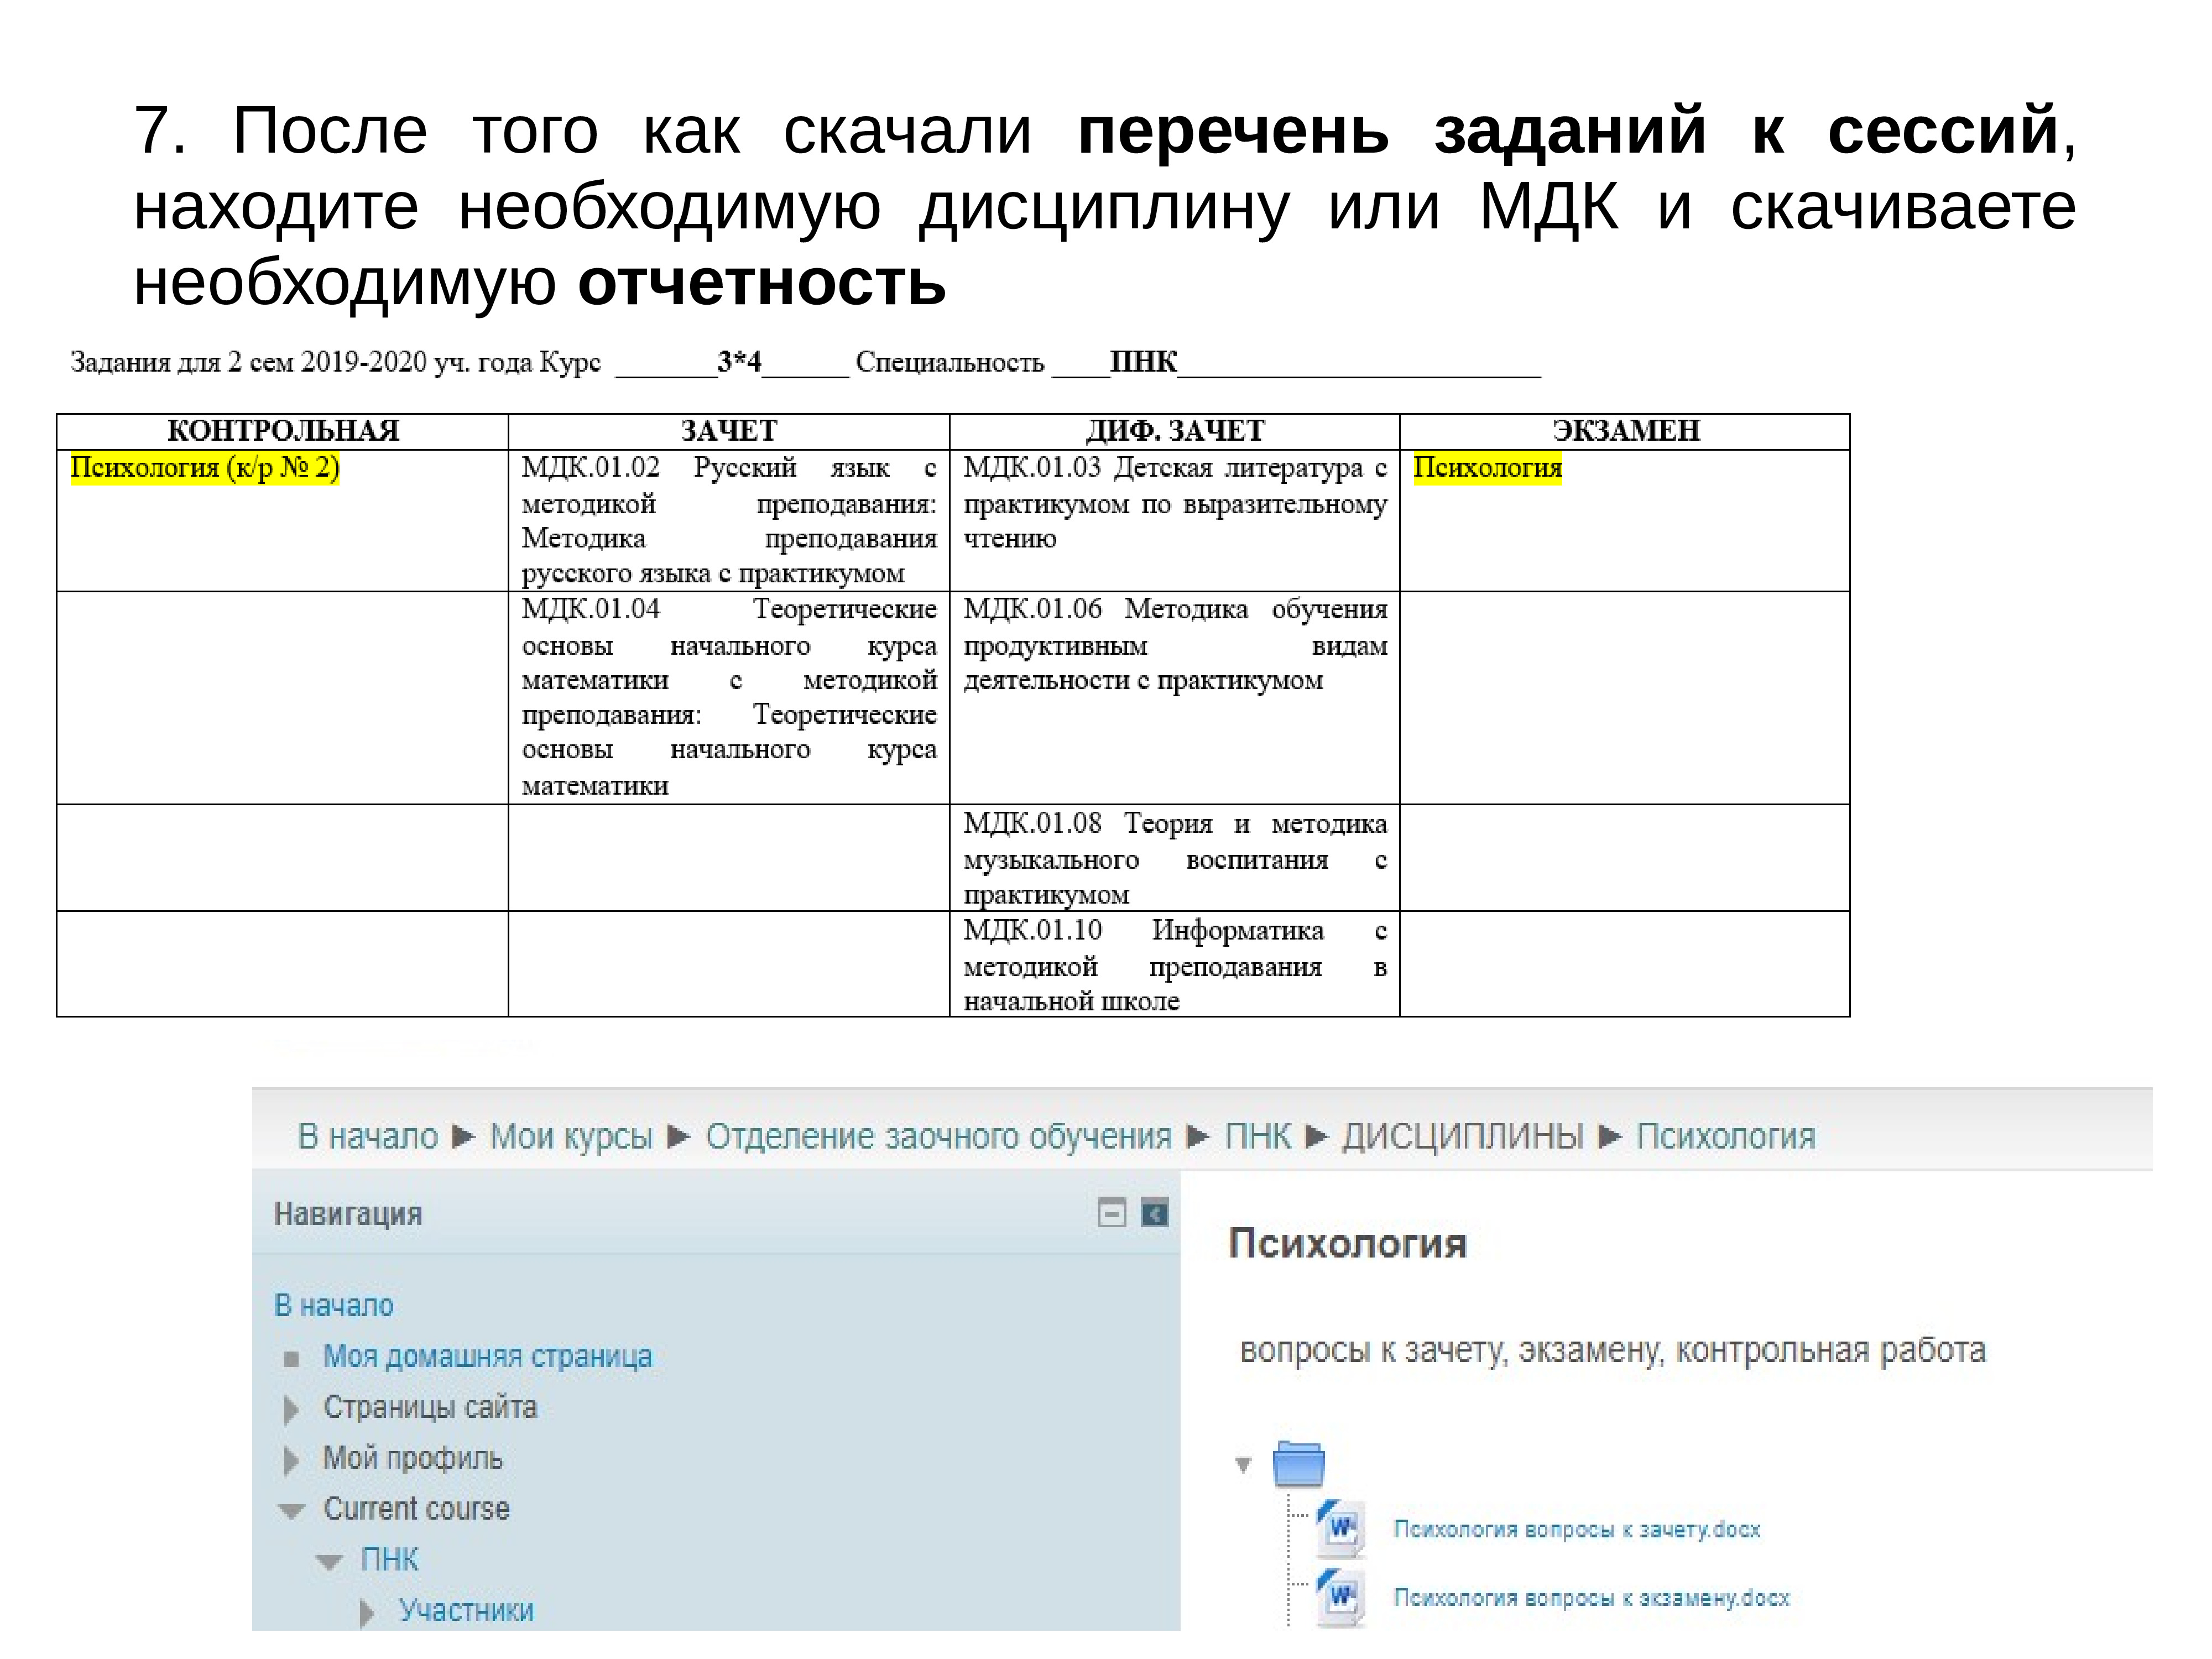Viewport: 2212px width, 1659px height.
Task: Click the МДК.01.10 Информатика cell
Action: (1175, 964)
